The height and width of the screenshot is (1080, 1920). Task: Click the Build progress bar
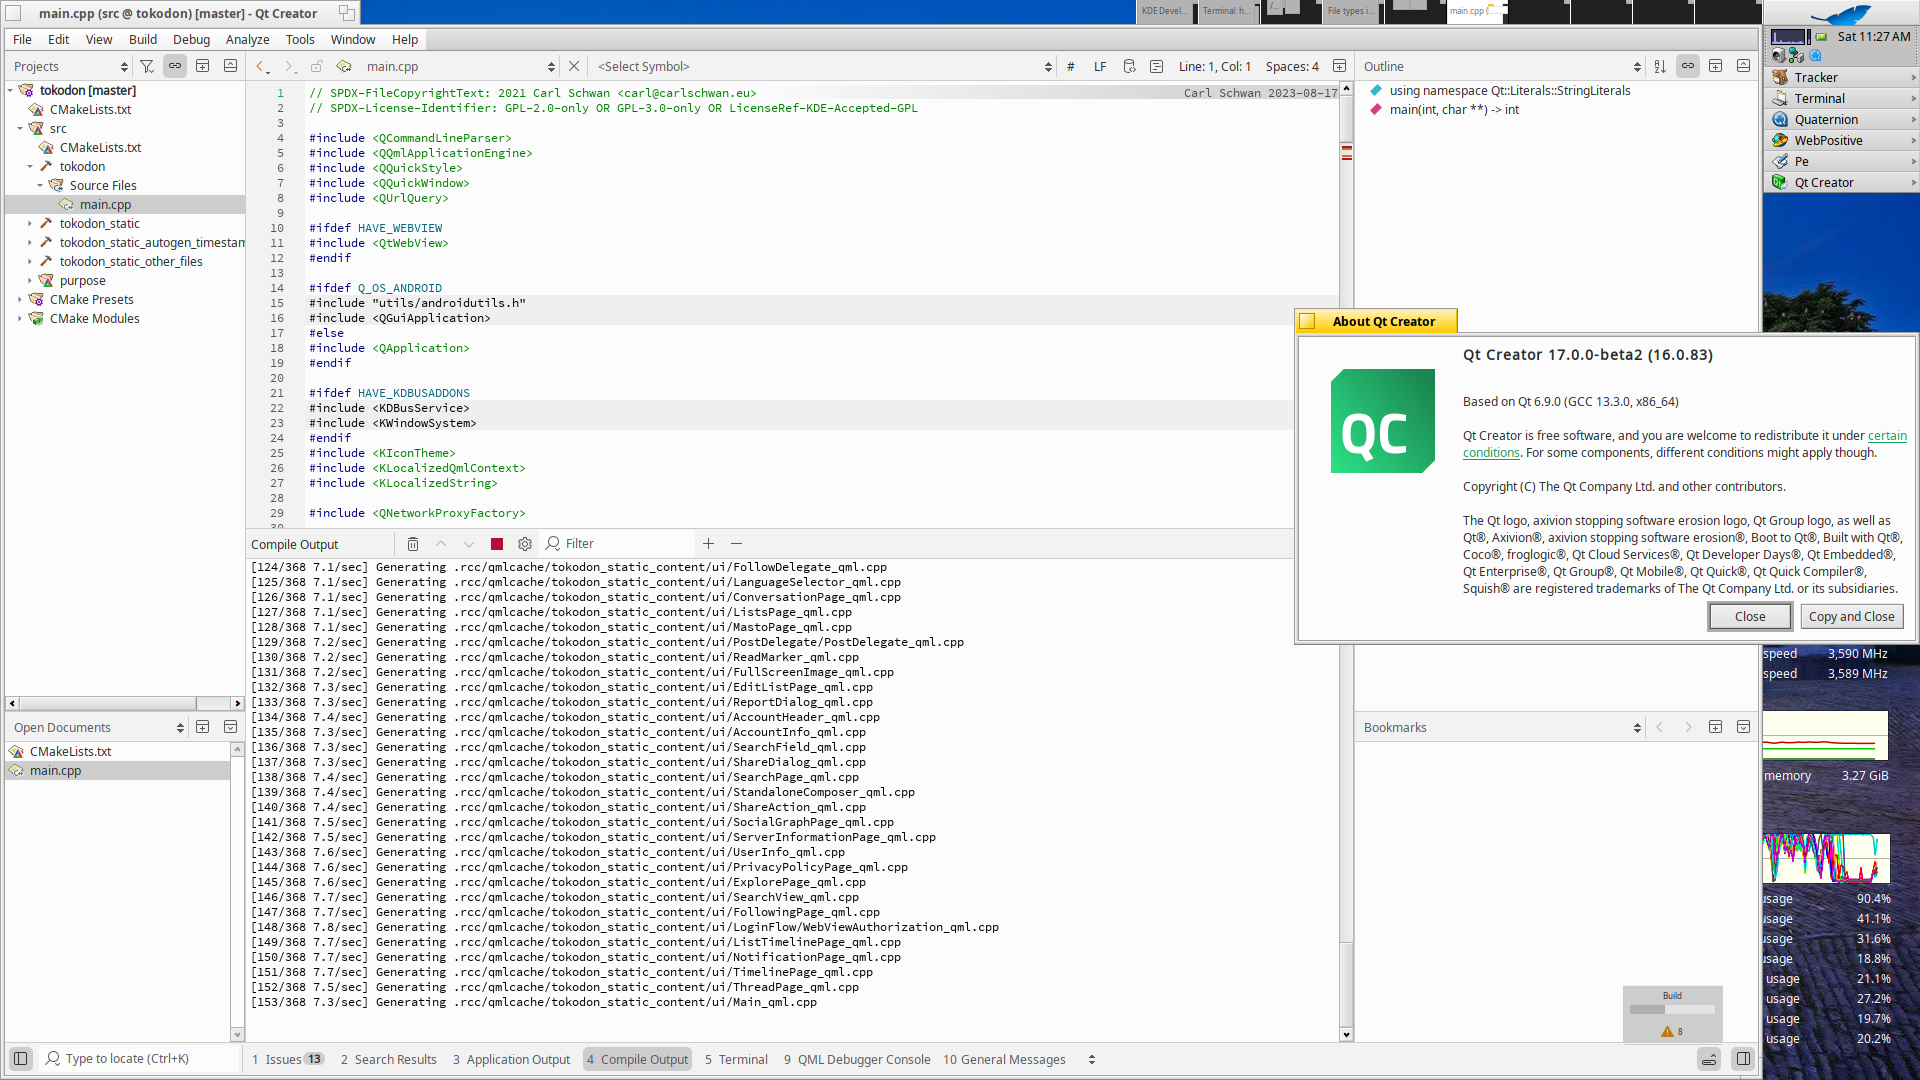(x=1672, y=1009)
